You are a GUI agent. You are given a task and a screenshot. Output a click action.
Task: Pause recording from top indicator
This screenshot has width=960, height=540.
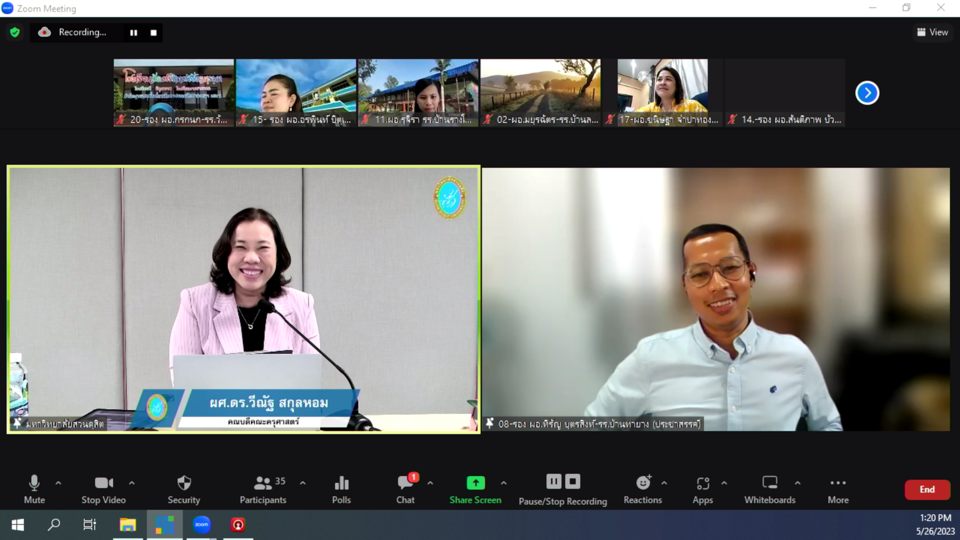tap(133, 32)
